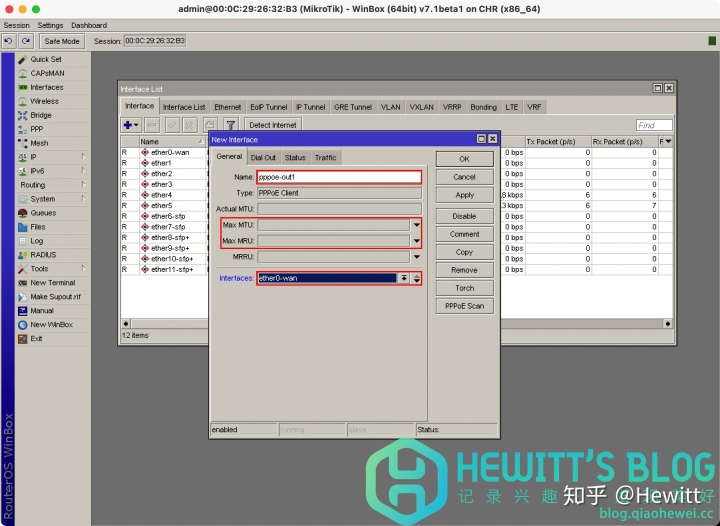Open the Interfaces ether0-wan dropdown
720x526 pixels.
coord(404,278)
